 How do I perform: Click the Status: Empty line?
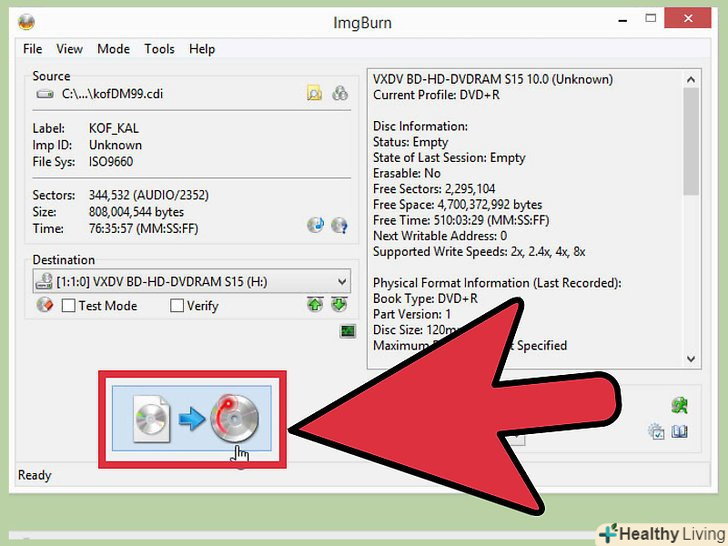pos(410,142)
